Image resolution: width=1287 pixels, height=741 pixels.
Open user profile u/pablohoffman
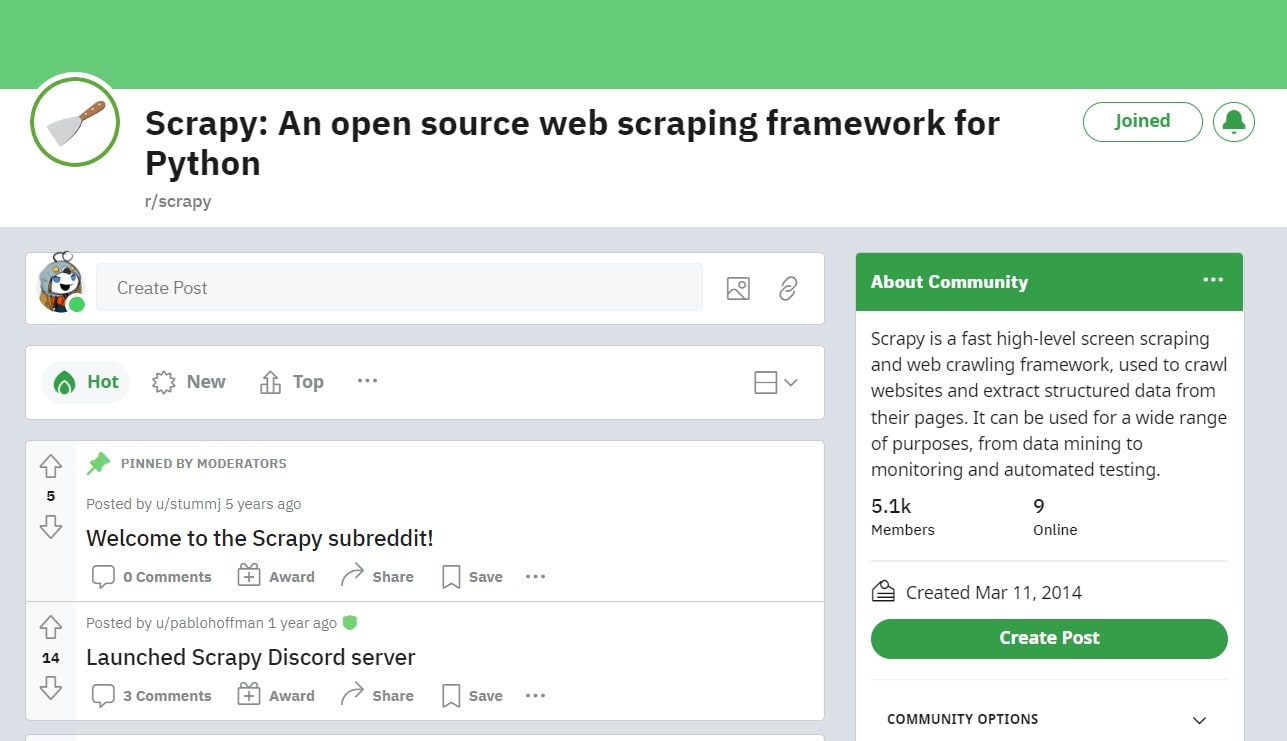(x=210, y=623)
